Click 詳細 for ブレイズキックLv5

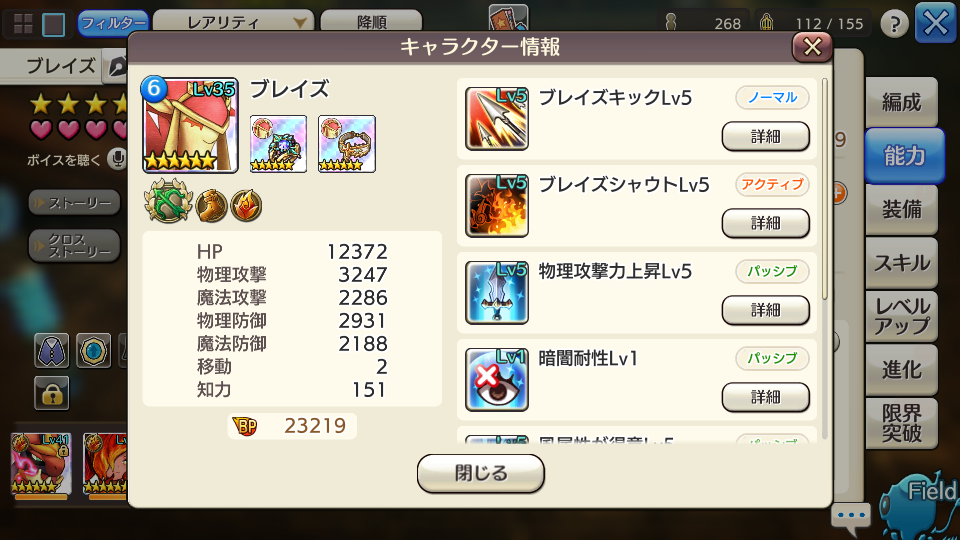[x=765, y=136]
